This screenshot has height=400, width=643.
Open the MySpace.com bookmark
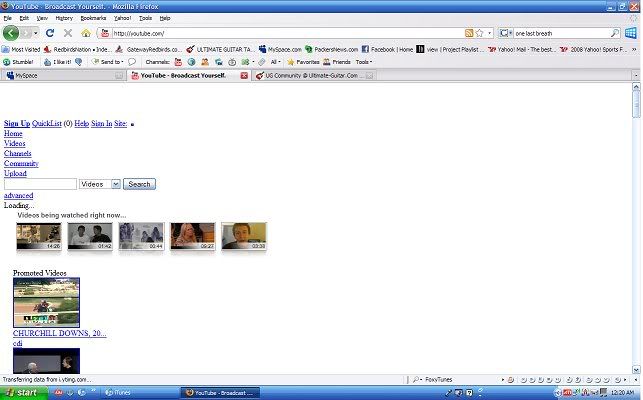coord(280,49)
